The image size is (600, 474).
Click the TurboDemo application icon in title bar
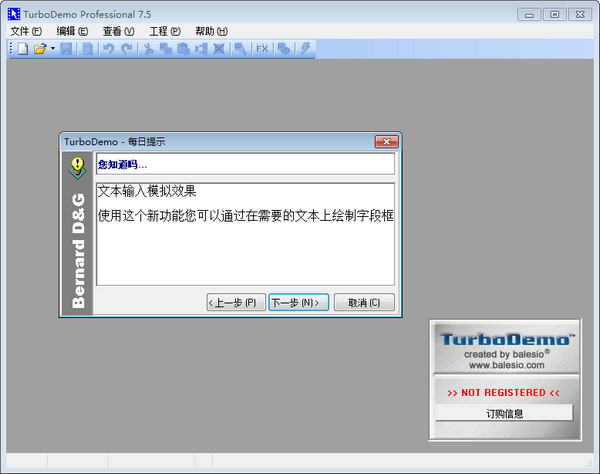(x=14, y=14)
